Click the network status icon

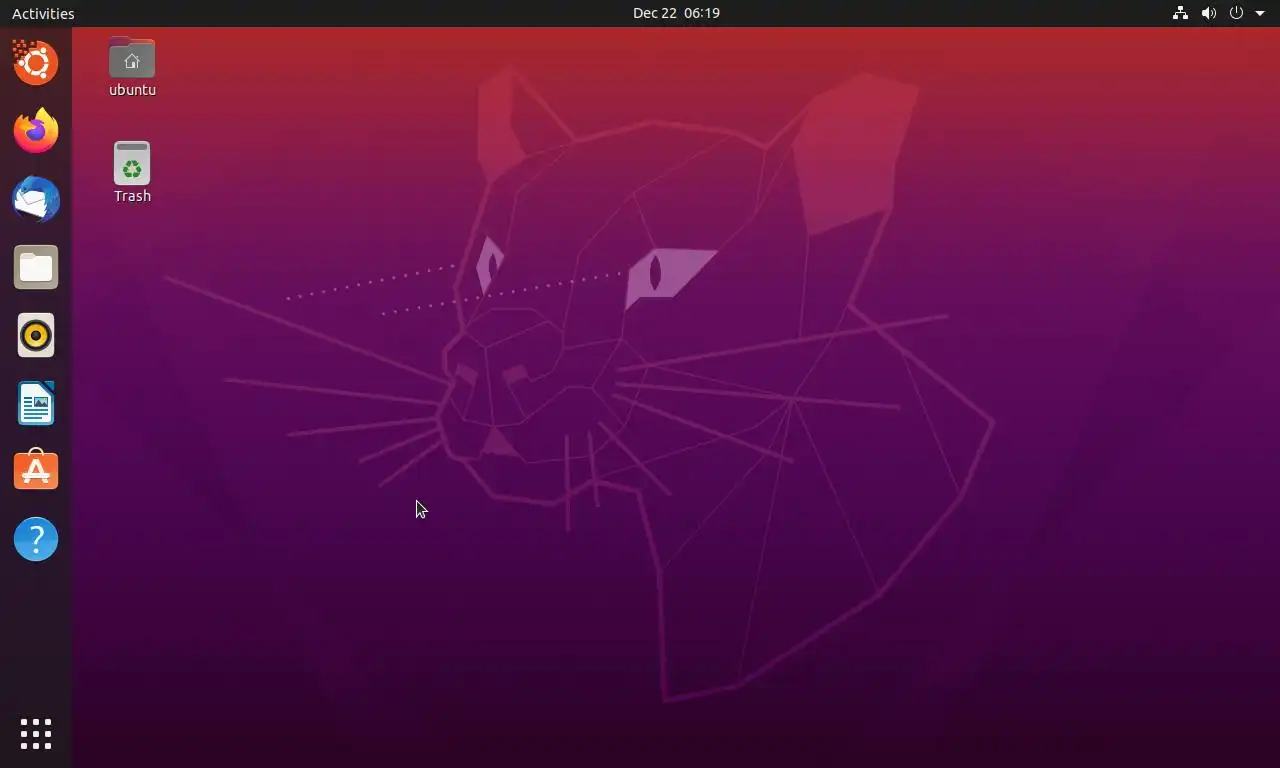click(x=1180, y=13)
